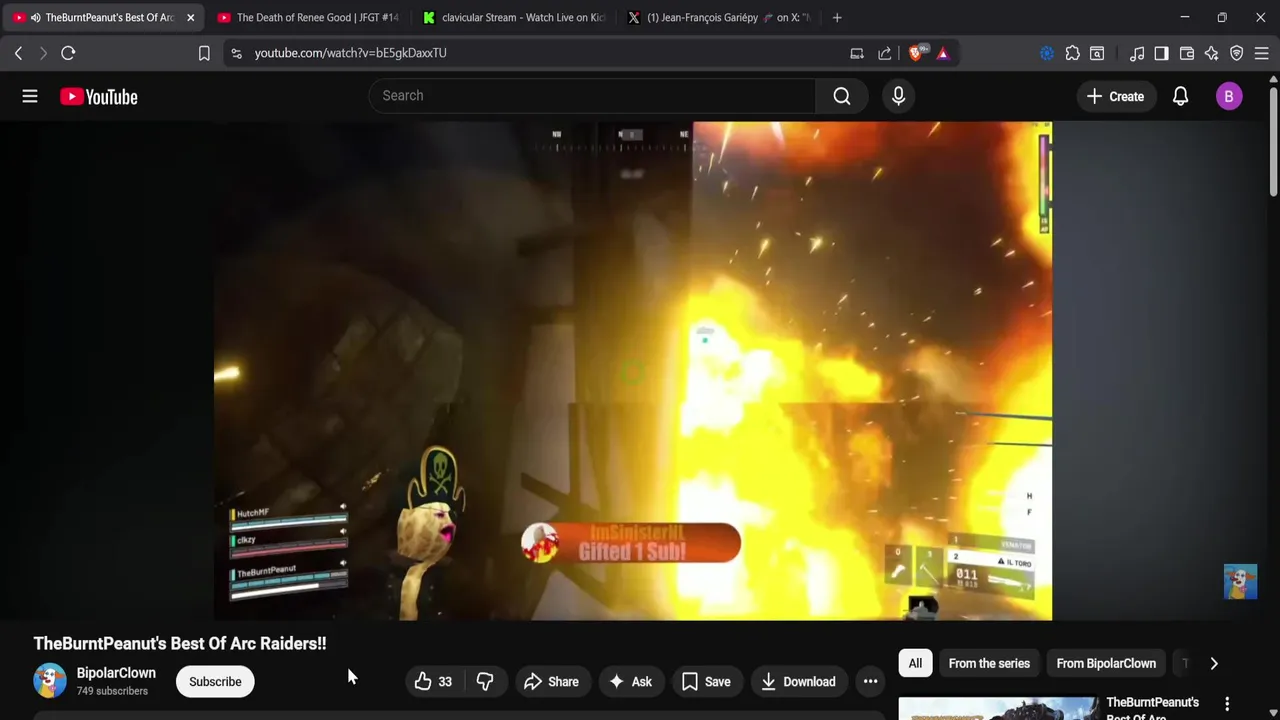Open the Brave Wallet icon
The width and height of the screenshot is (1280, 720).
tap(1187, 53)
